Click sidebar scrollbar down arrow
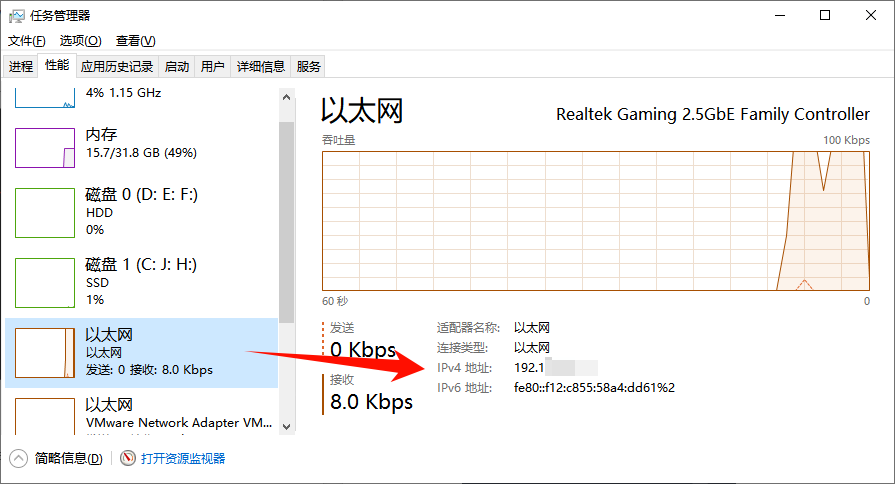The height and width of the screenshot is (484, 895). tap(287, 426)
